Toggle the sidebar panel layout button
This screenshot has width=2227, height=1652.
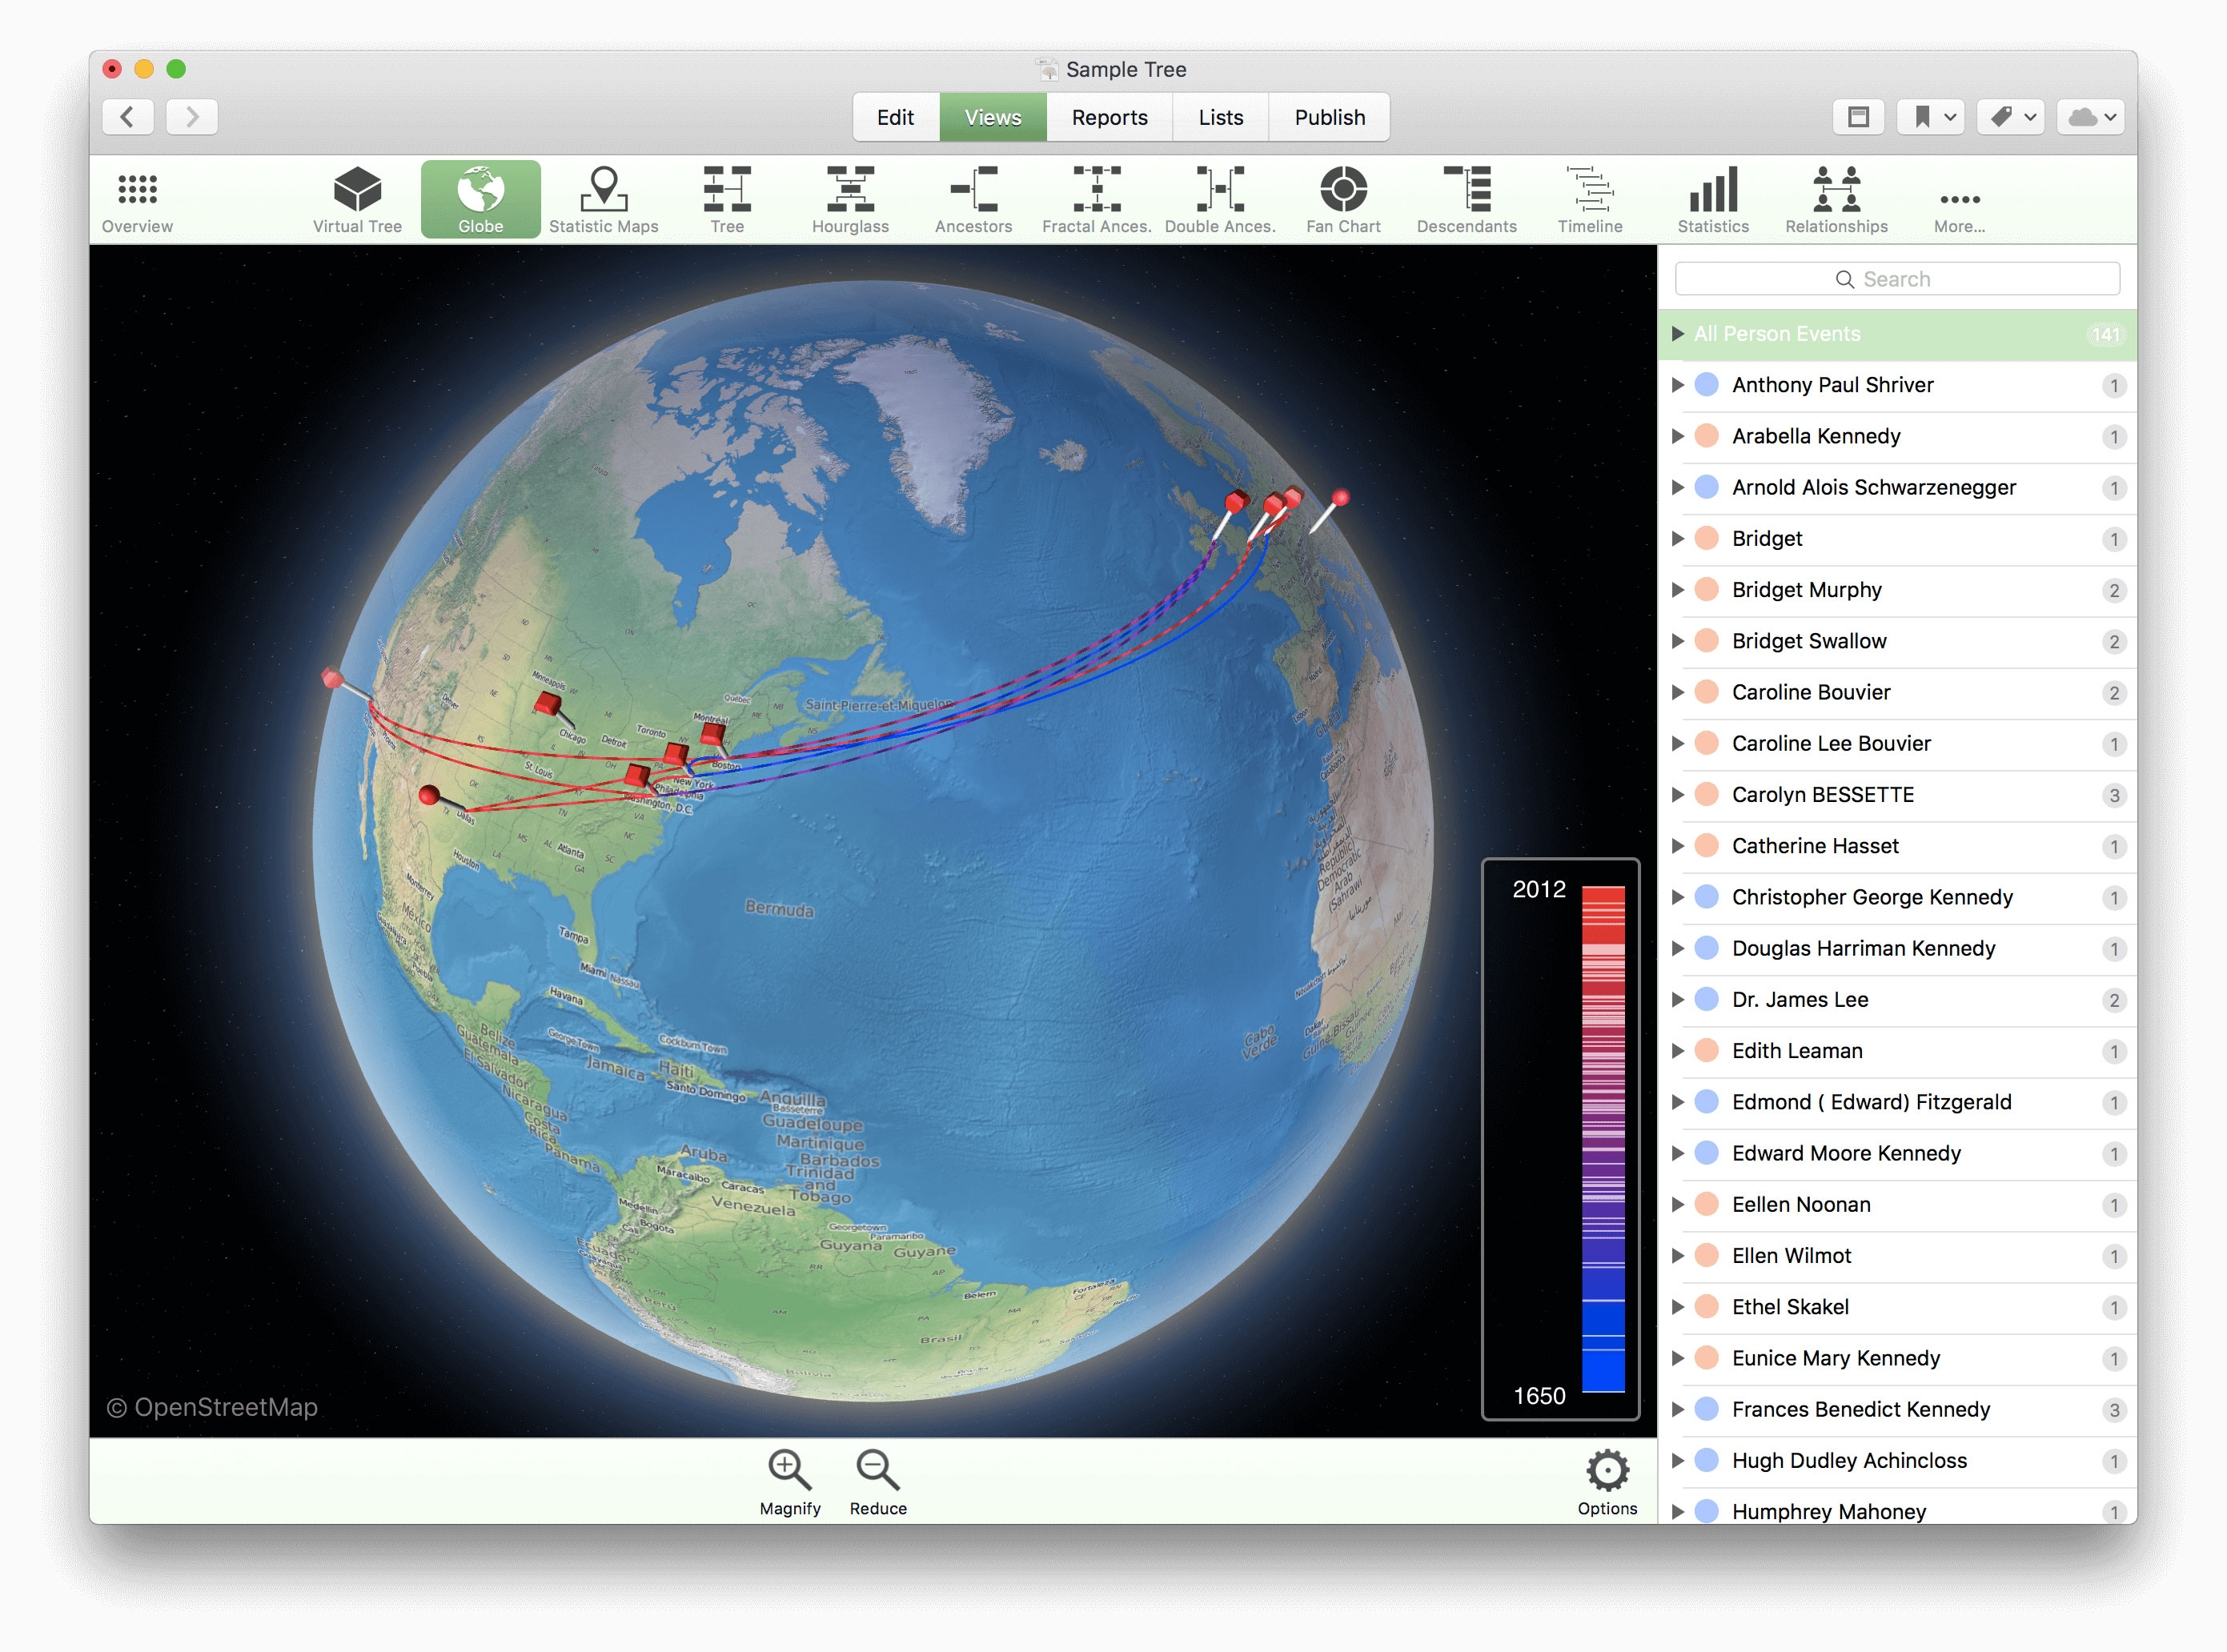(x=1858, y=117)
